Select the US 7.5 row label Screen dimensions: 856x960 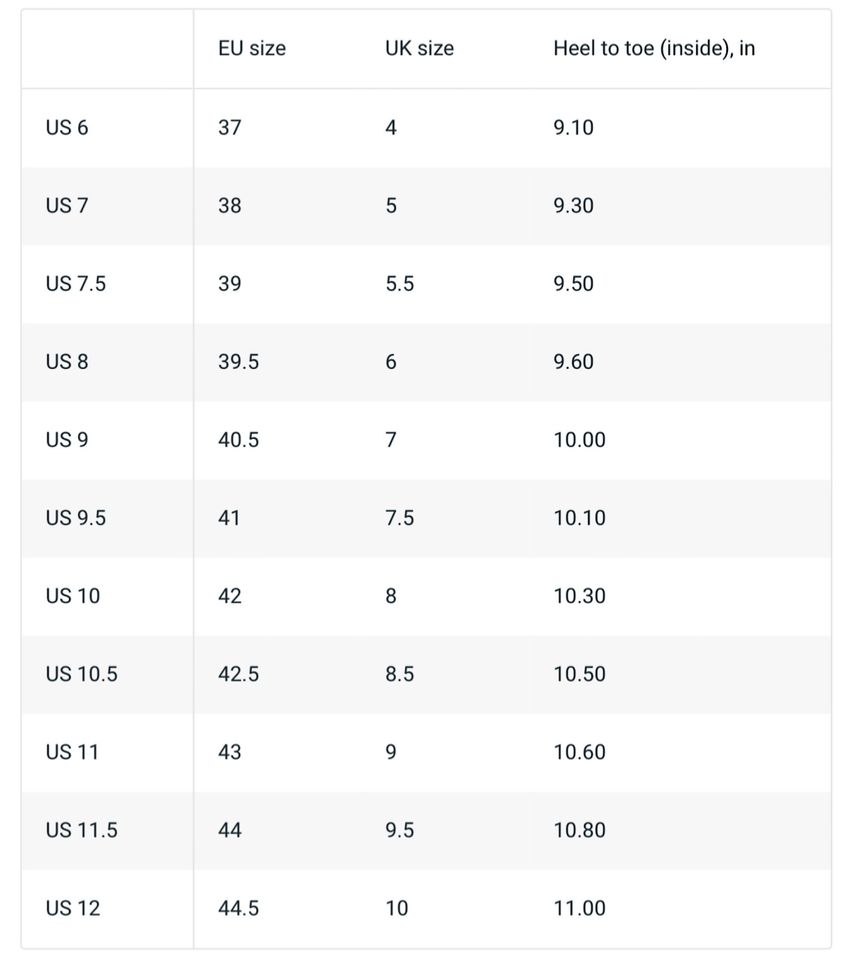tap(75, 284)
